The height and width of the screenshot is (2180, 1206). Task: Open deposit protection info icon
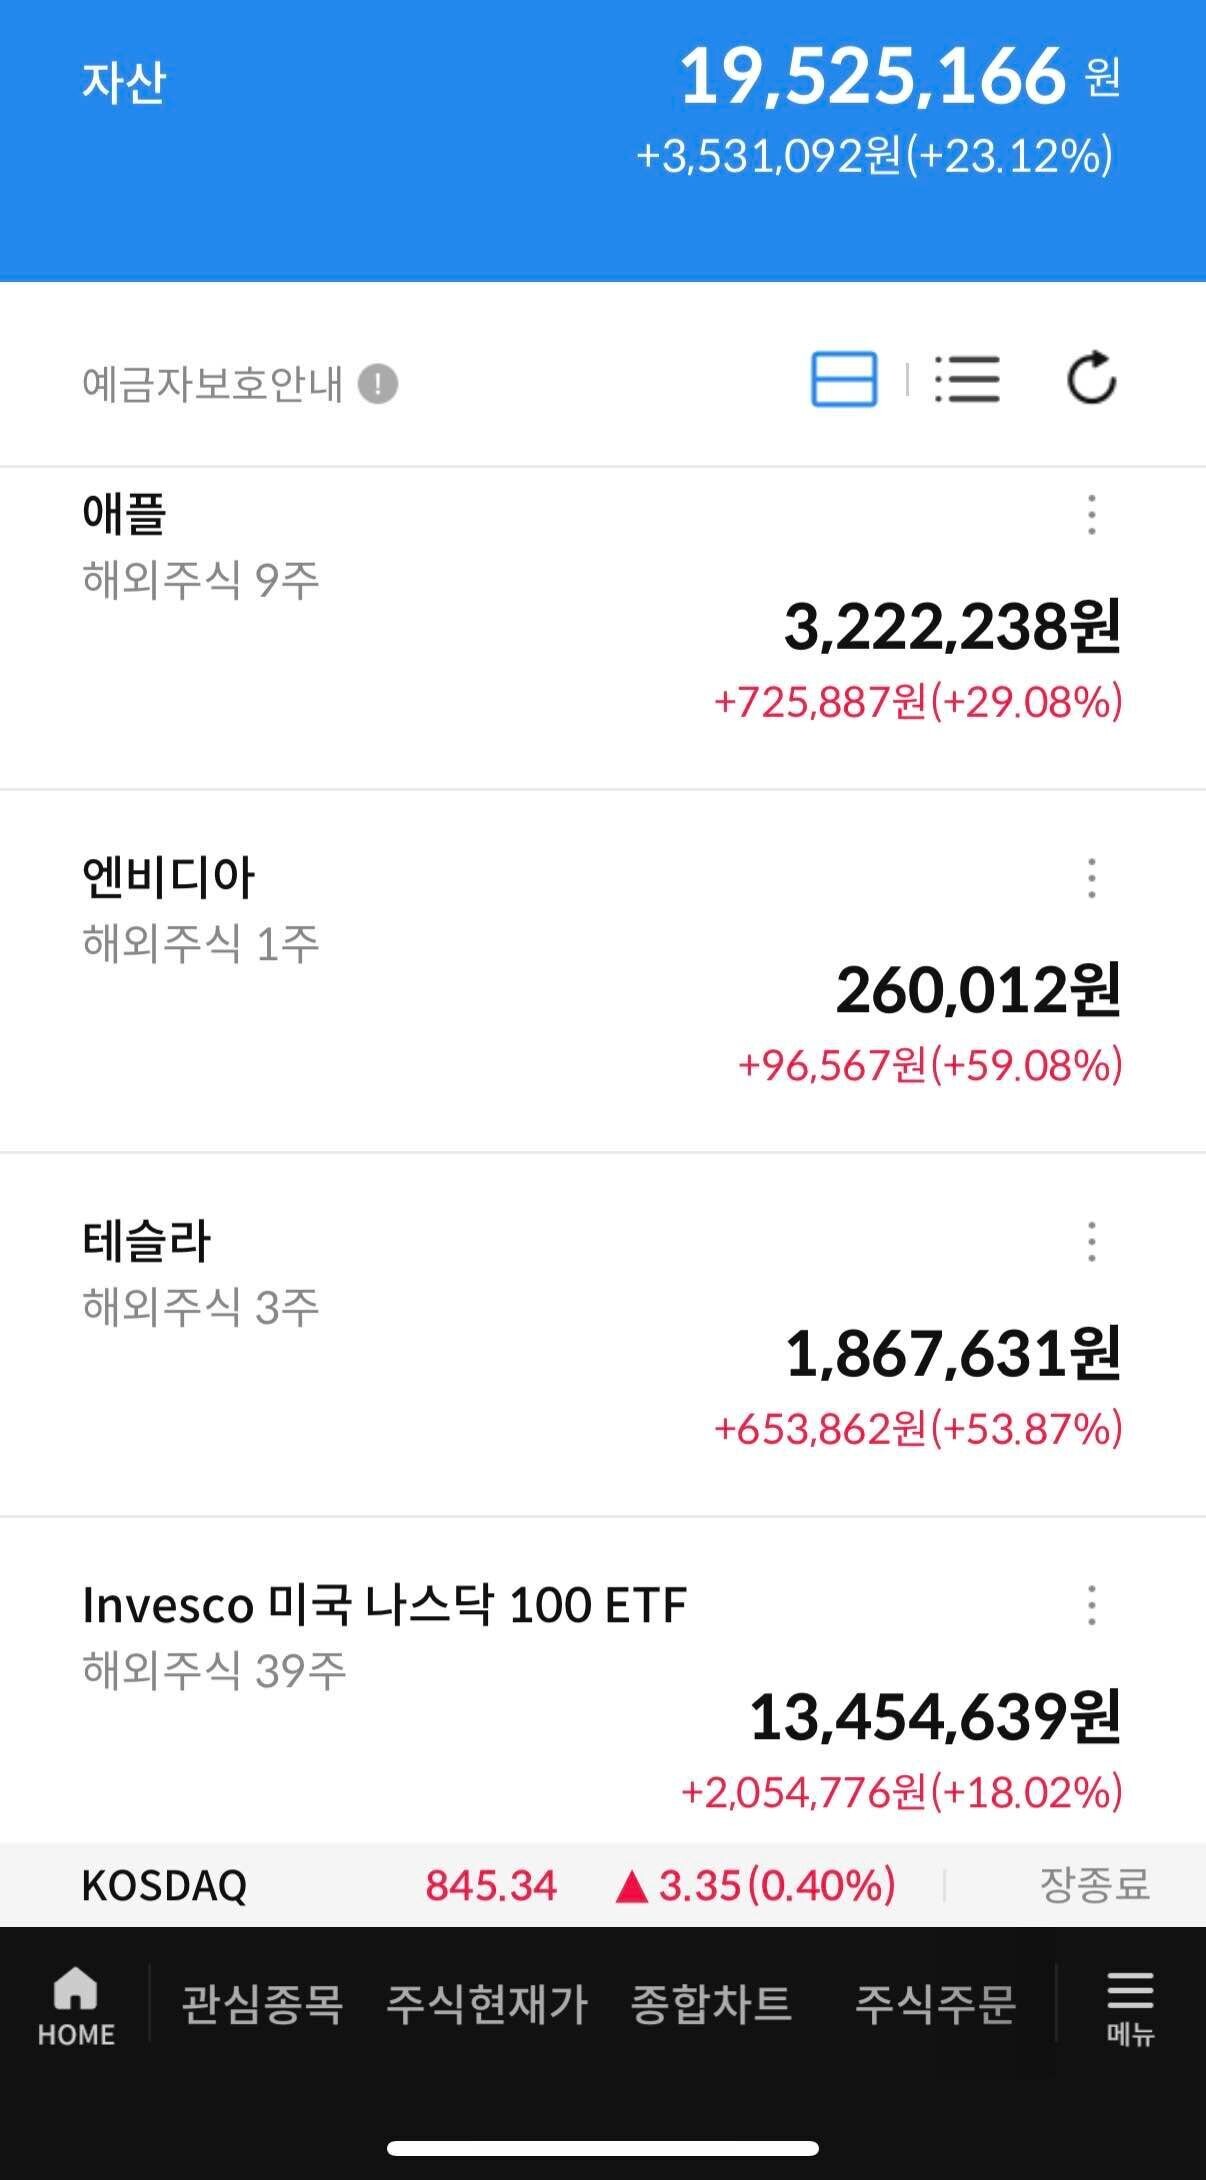click(378, 384)
